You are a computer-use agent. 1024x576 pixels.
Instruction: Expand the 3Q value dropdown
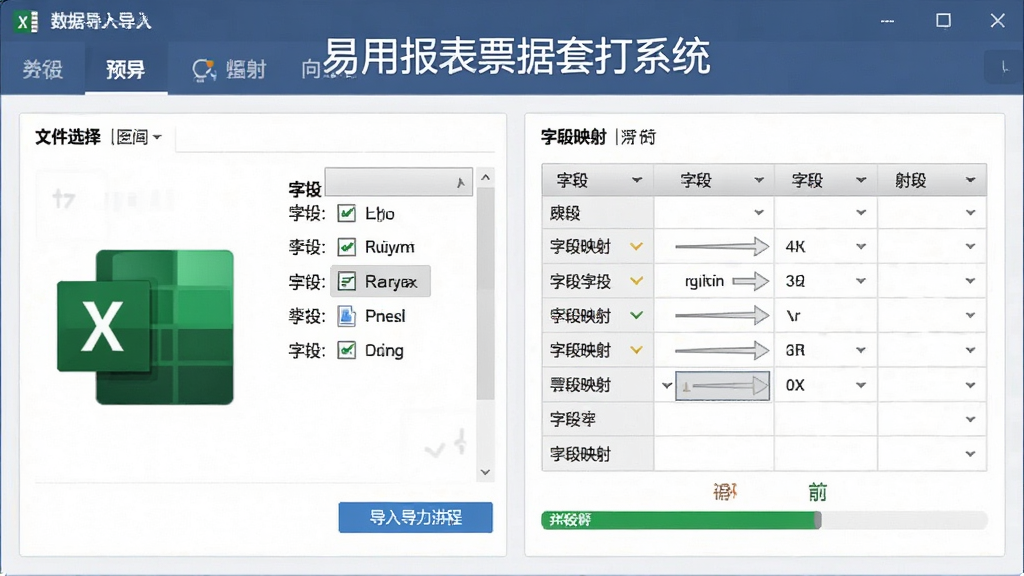[861, 281]
